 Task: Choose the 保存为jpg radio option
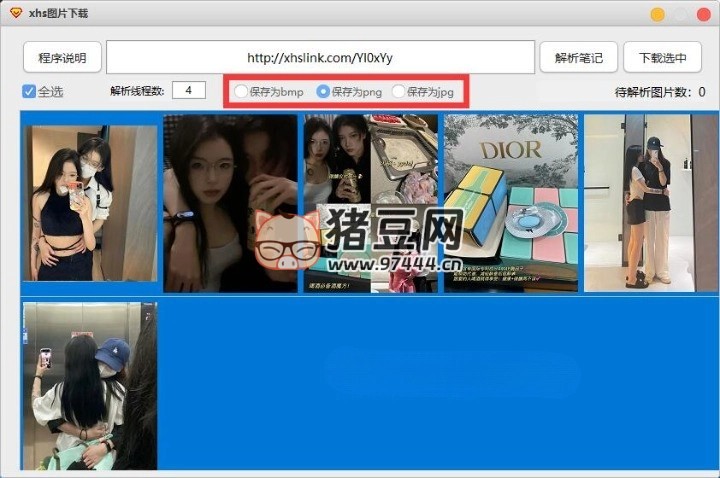(x=399, y=92)
